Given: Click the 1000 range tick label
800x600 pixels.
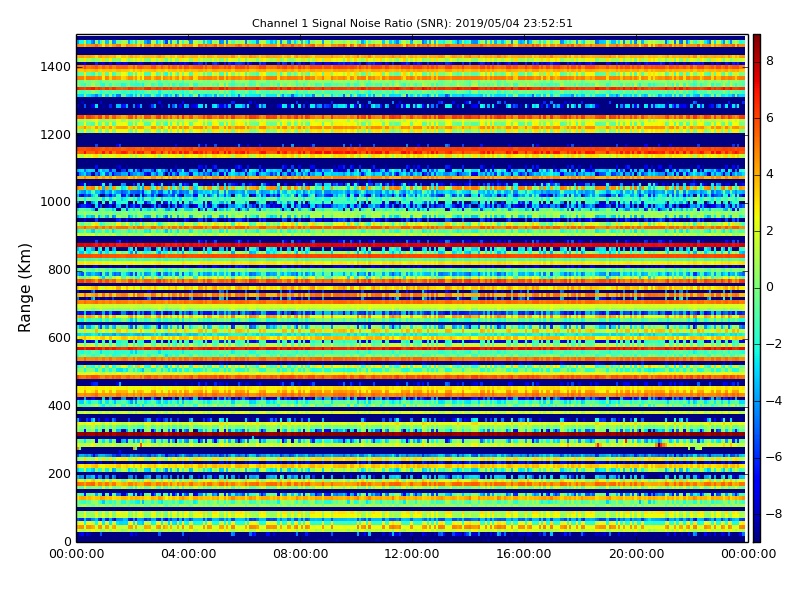Looking at the screenshot, I should (56, 202).
